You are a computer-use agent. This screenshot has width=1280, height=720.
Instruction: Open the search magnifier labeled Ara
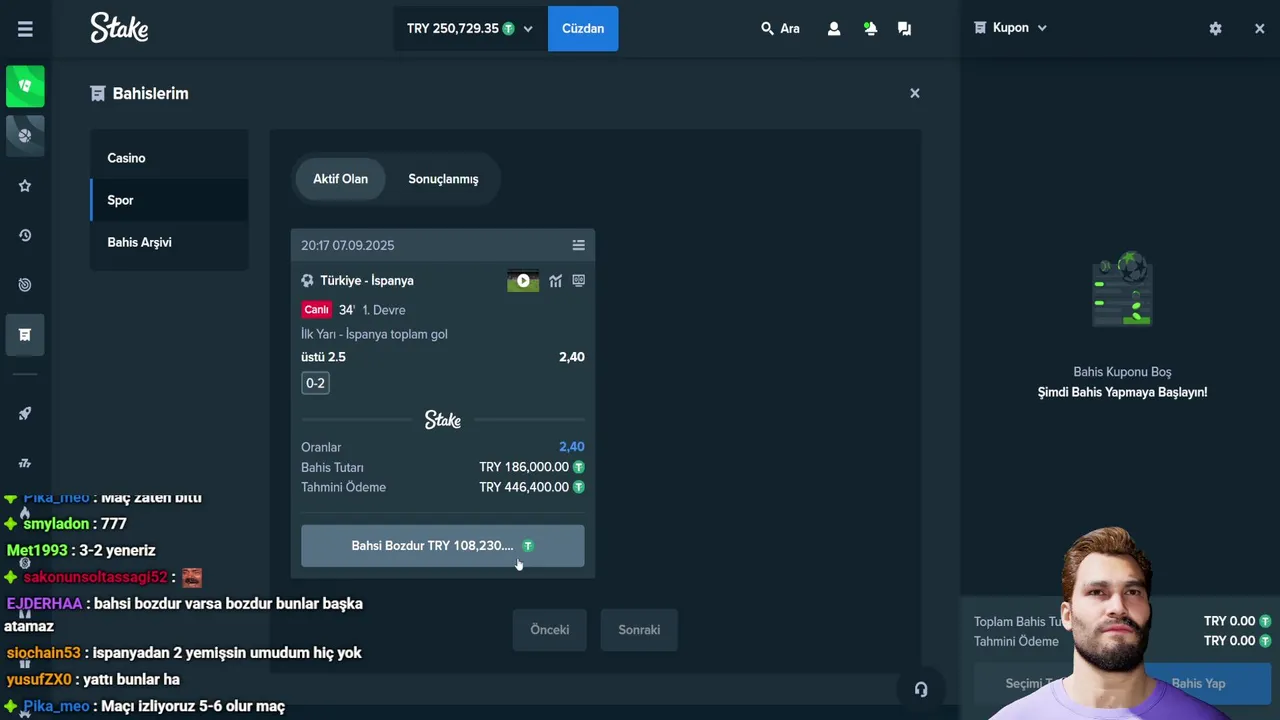[780, 29]
